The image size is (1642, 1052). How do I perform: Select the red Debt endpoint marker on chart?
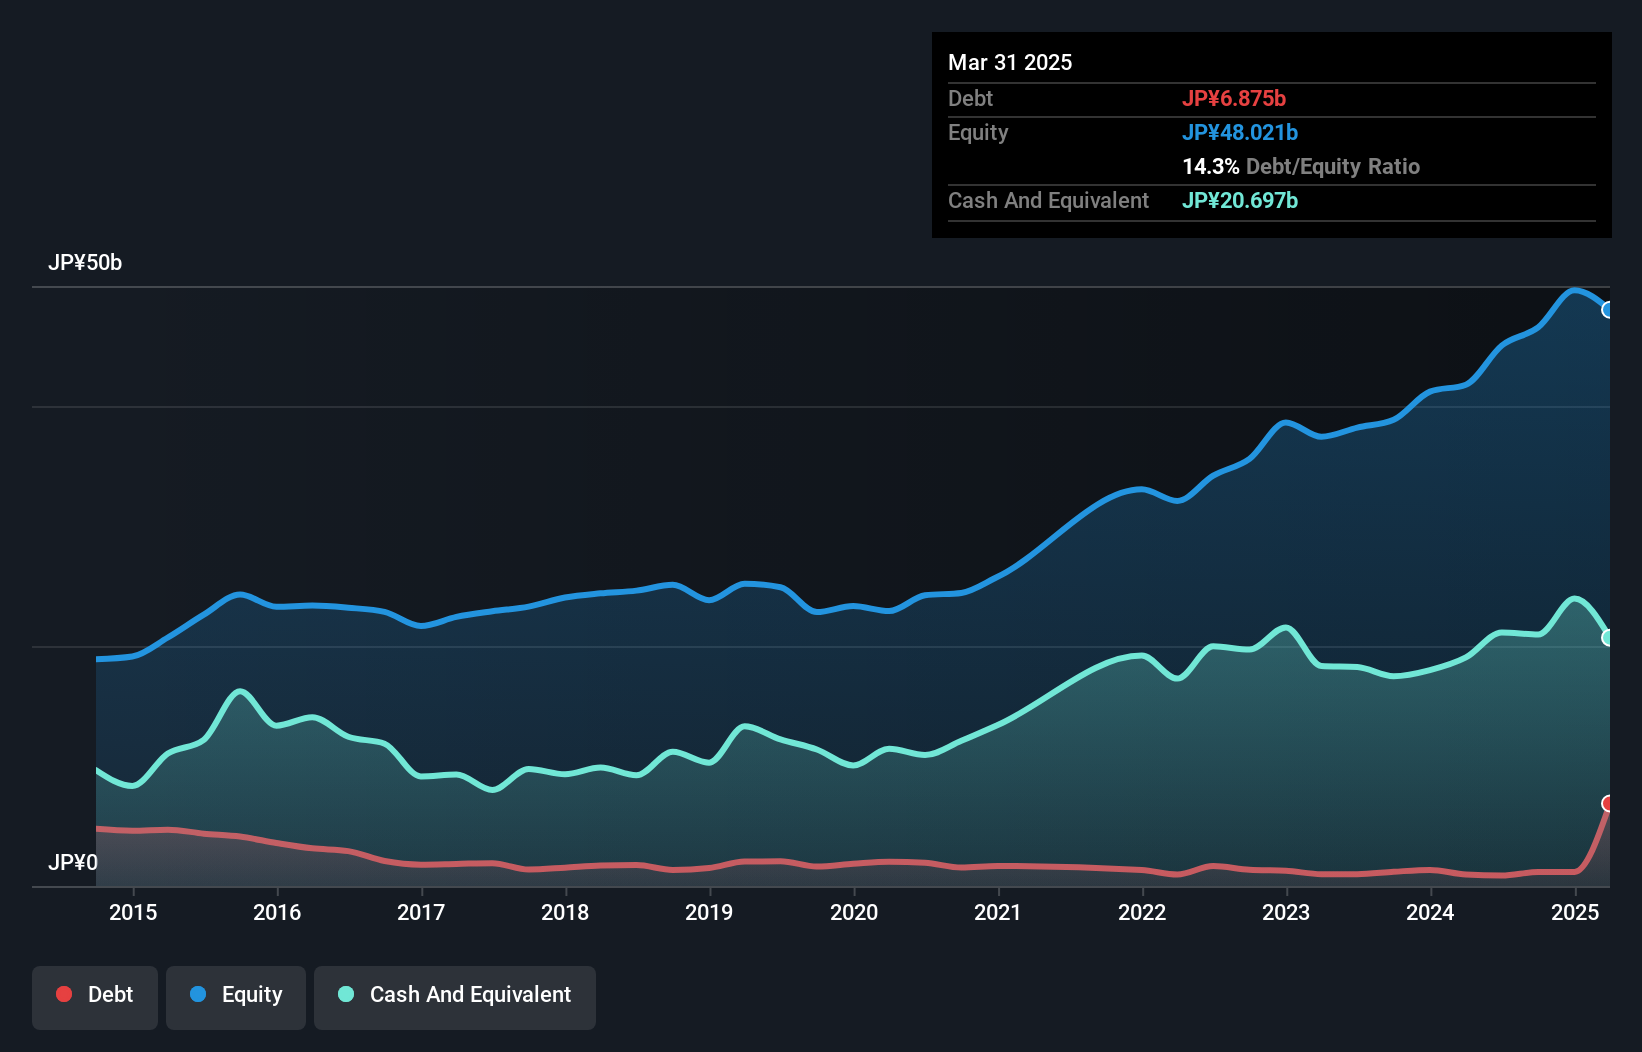[1608, 802]
